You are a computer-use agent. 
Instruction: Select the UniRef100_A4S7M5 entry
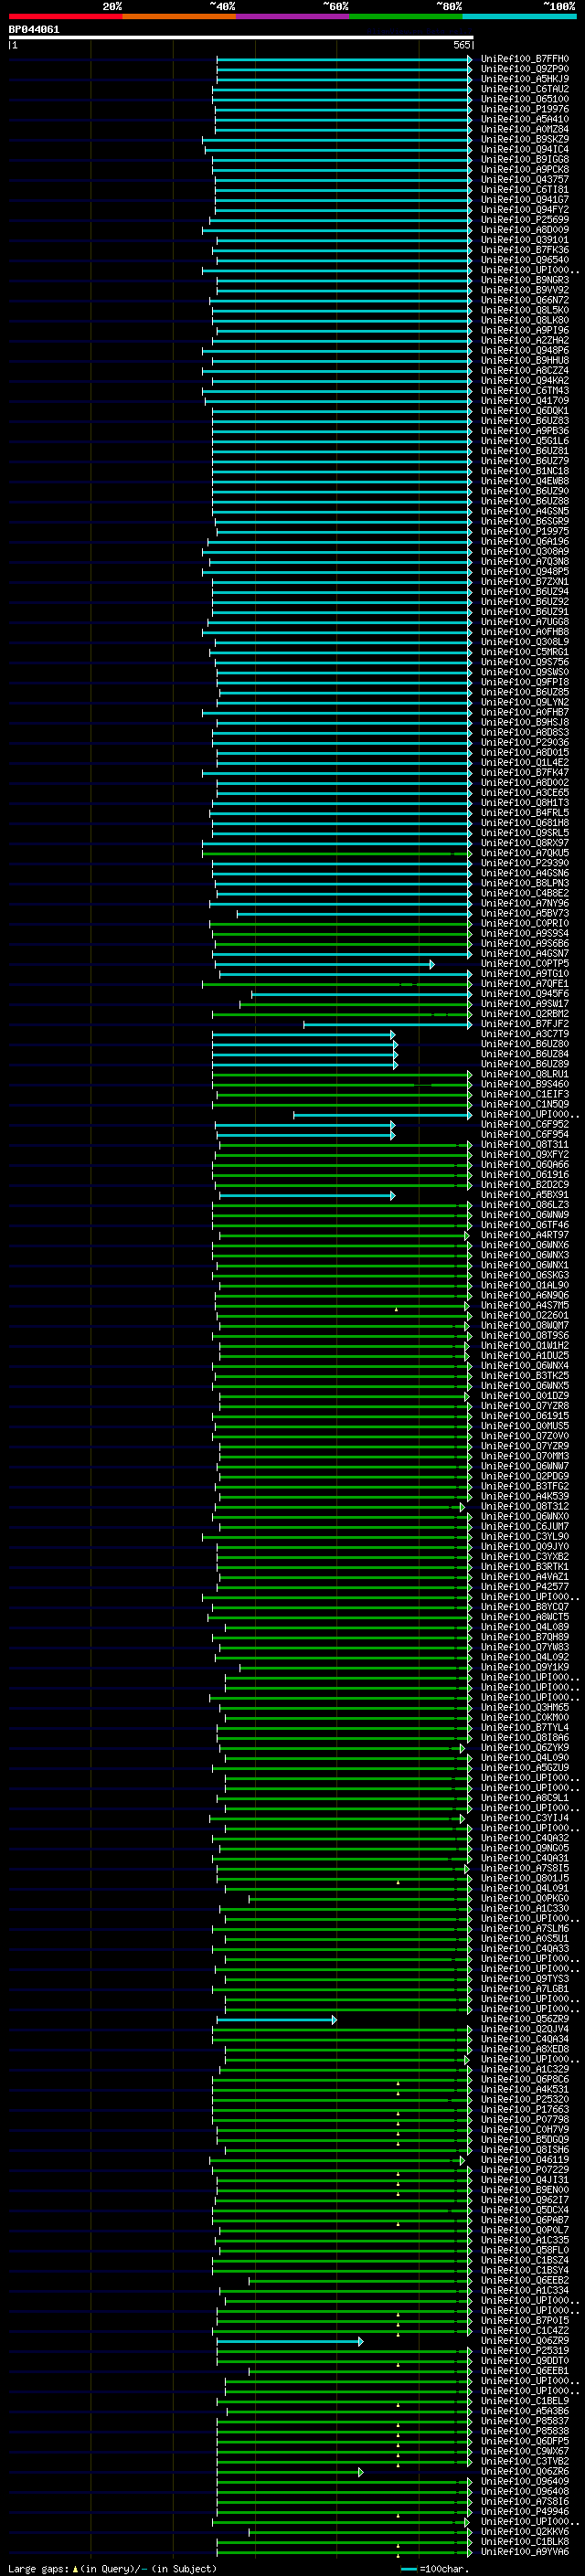coord(524,1305)
